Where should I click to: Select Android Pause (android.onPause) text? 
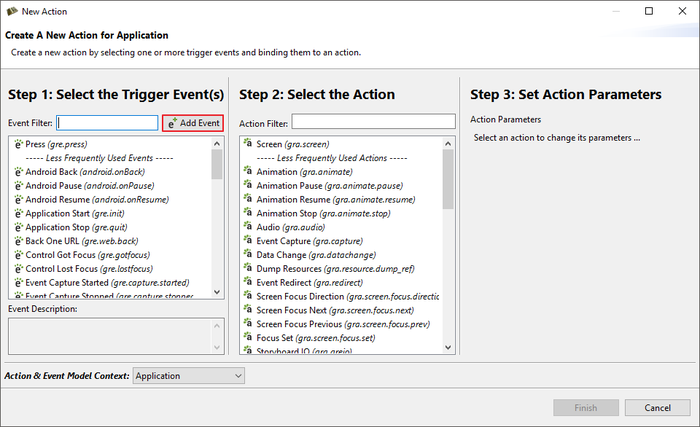90,186
